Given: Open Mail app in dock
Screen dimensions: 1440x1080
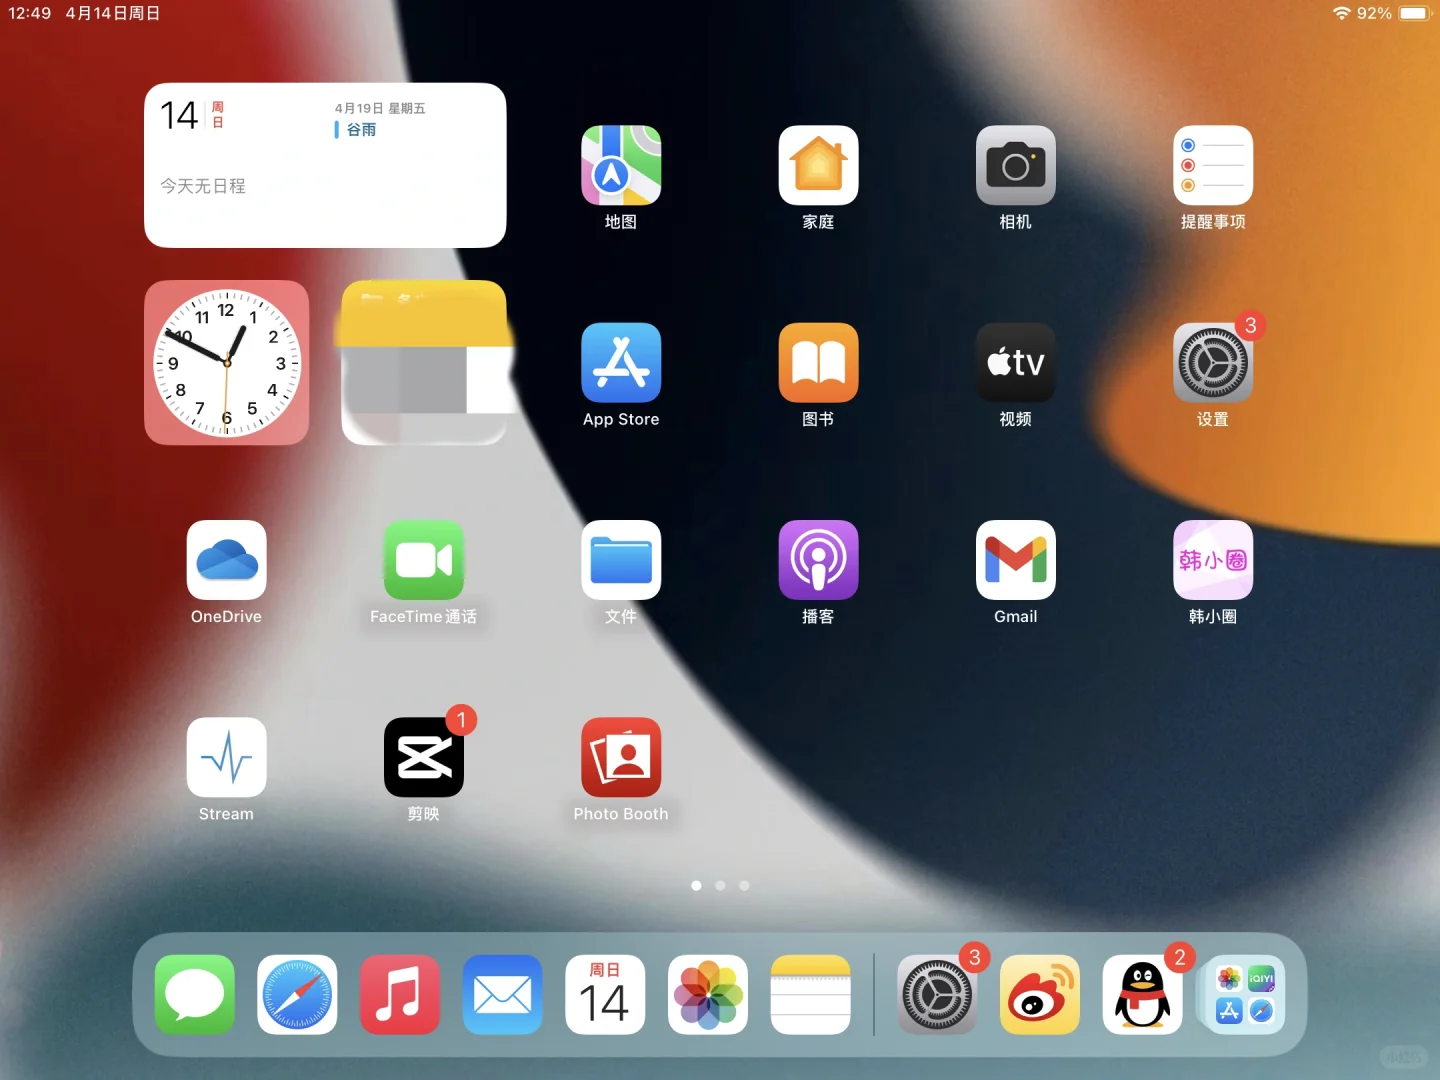Looking at the screenshot, I should pos(503,995).
